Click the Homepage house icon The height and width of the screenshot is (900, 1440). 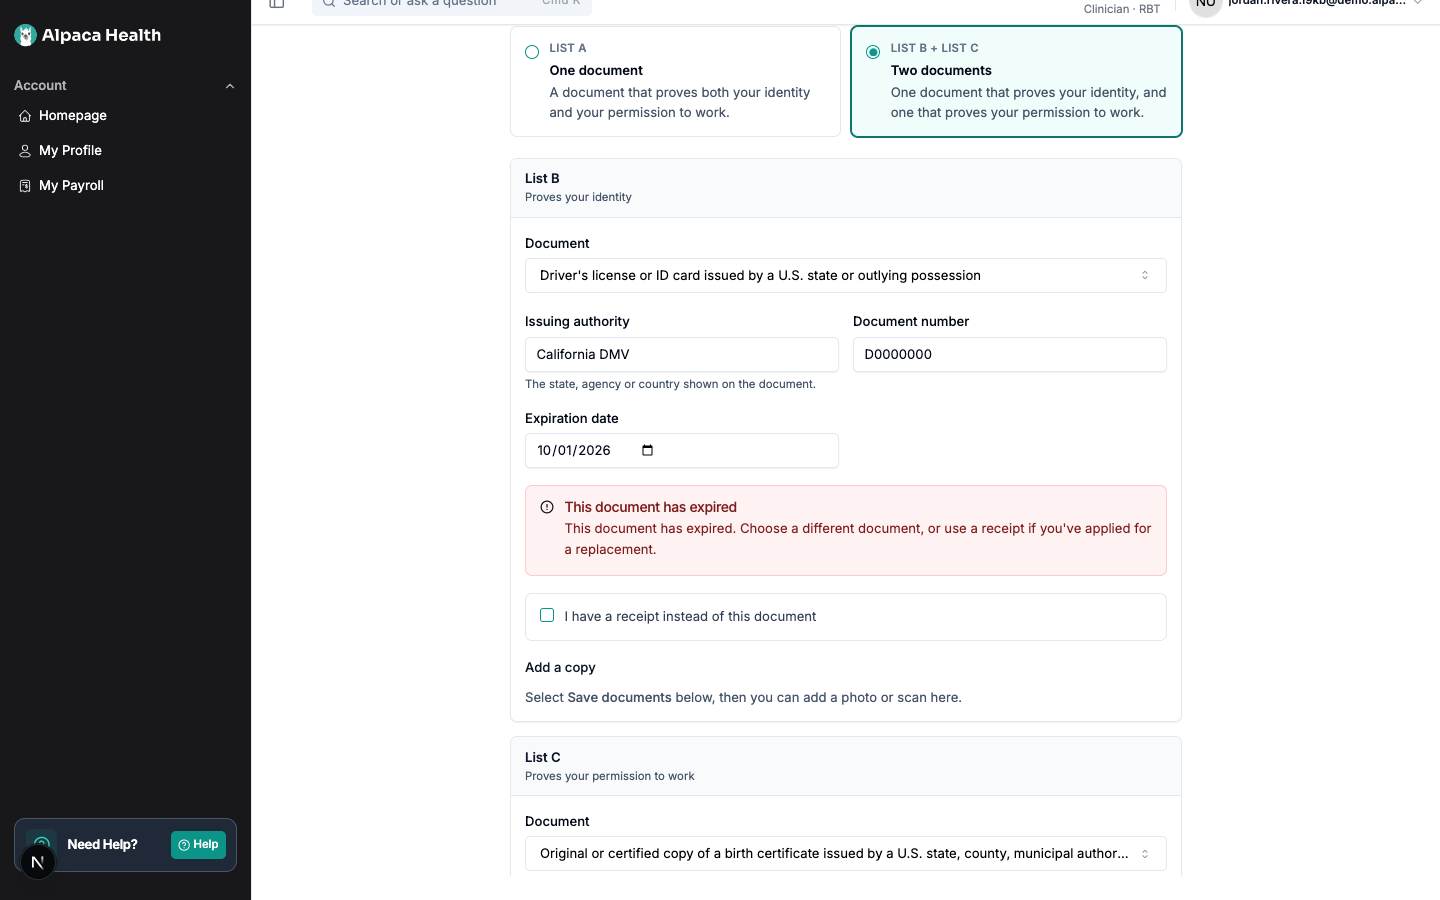[x=25, y=116]
